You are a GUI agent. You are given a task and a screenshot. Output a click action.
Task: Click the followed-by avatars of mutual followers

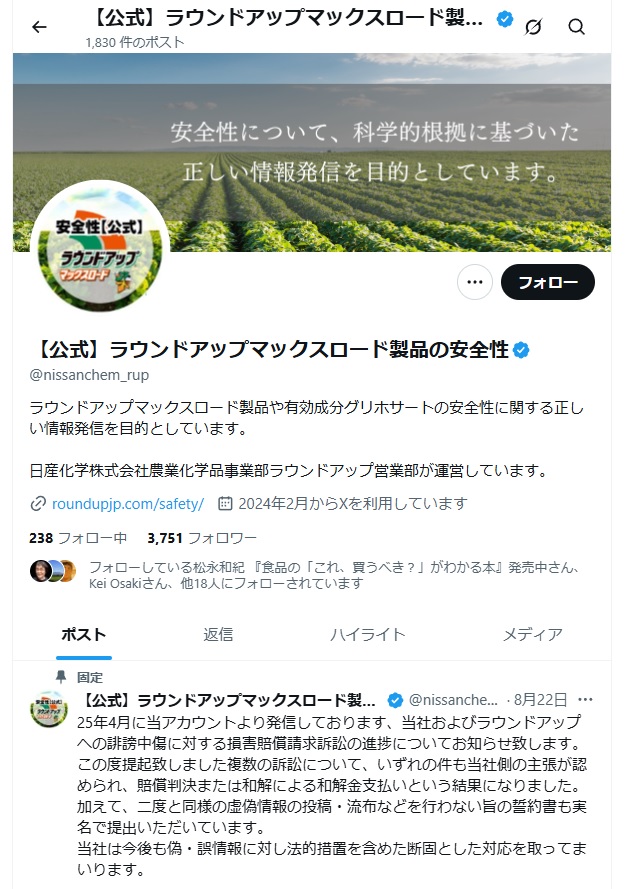(53, 571)
